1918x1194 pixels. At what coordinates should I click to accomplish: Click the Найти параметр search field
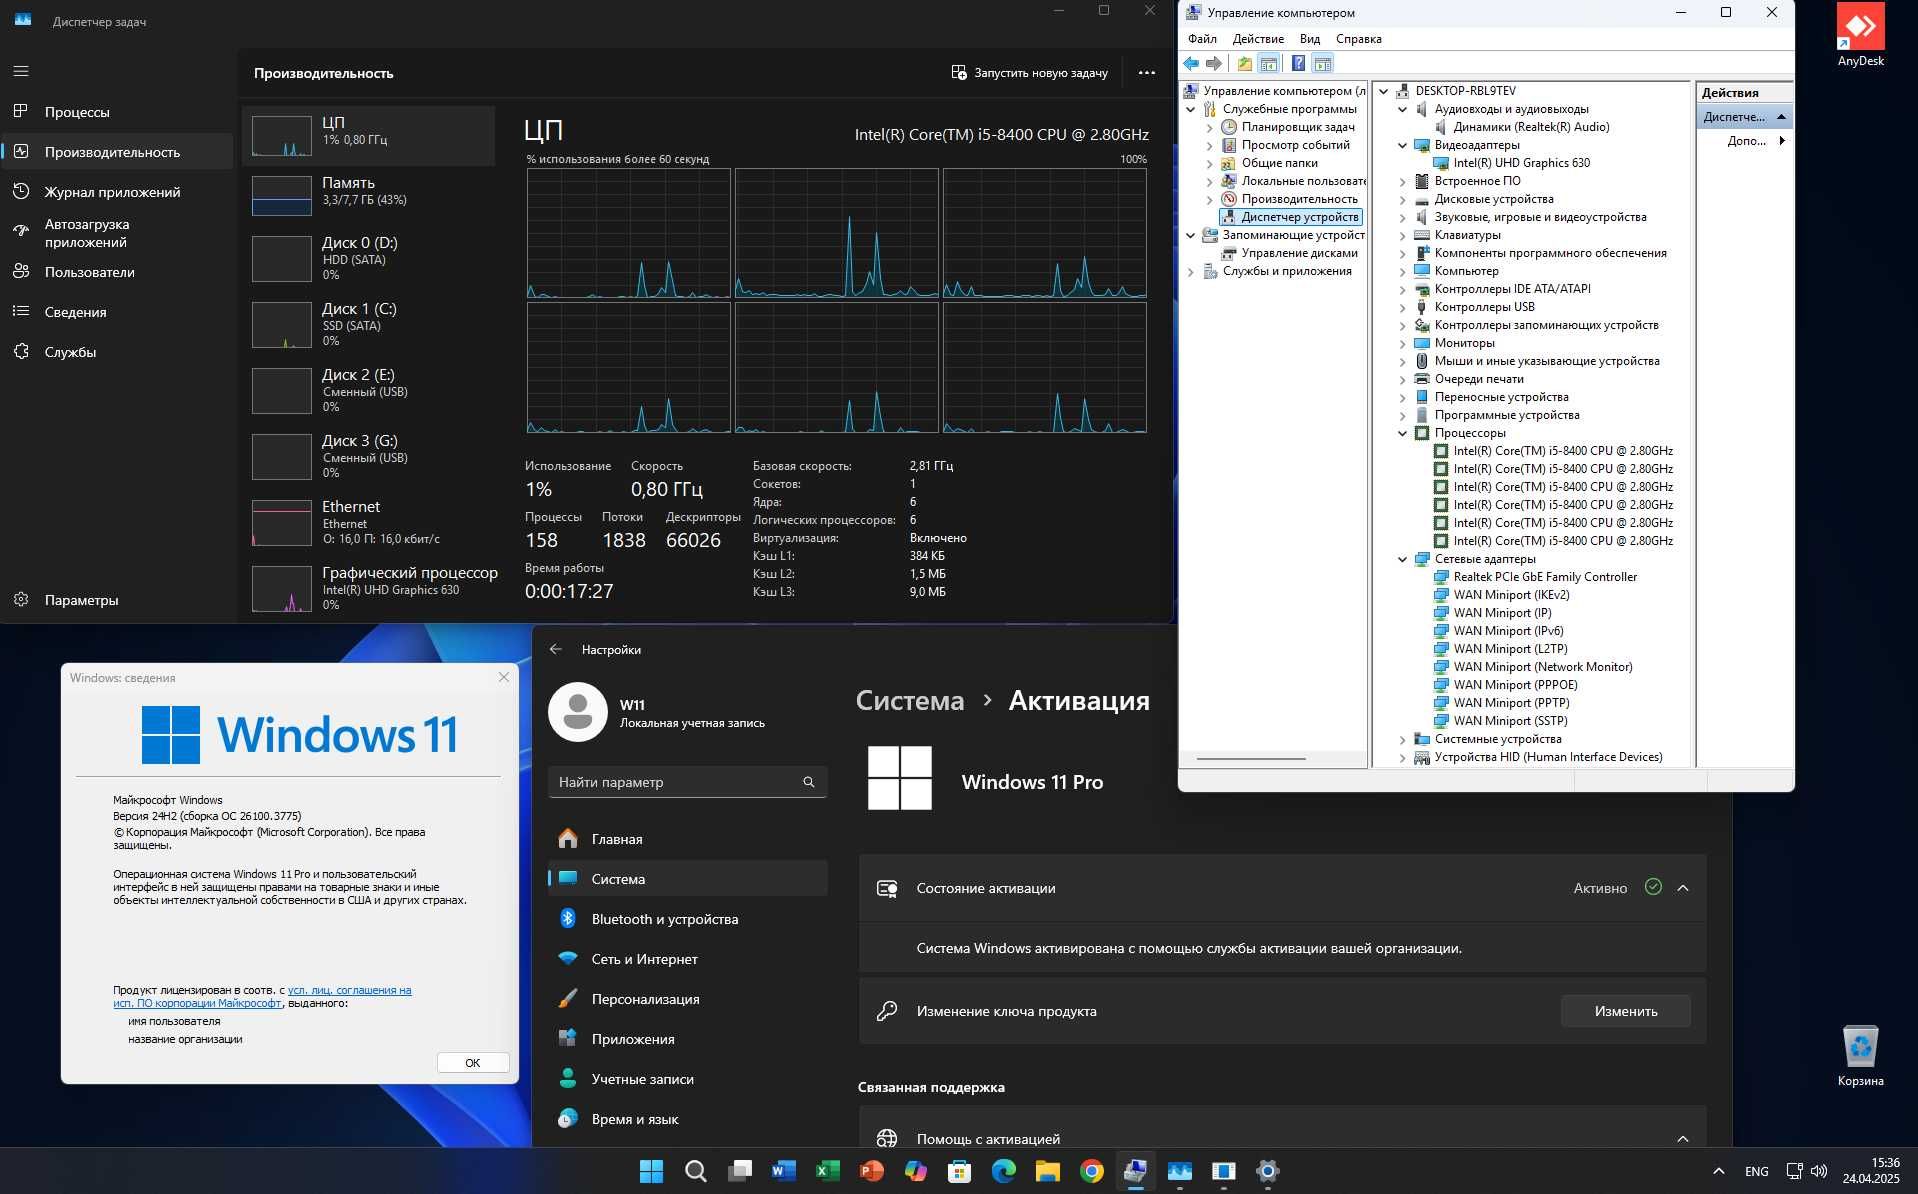coord(687,782)
